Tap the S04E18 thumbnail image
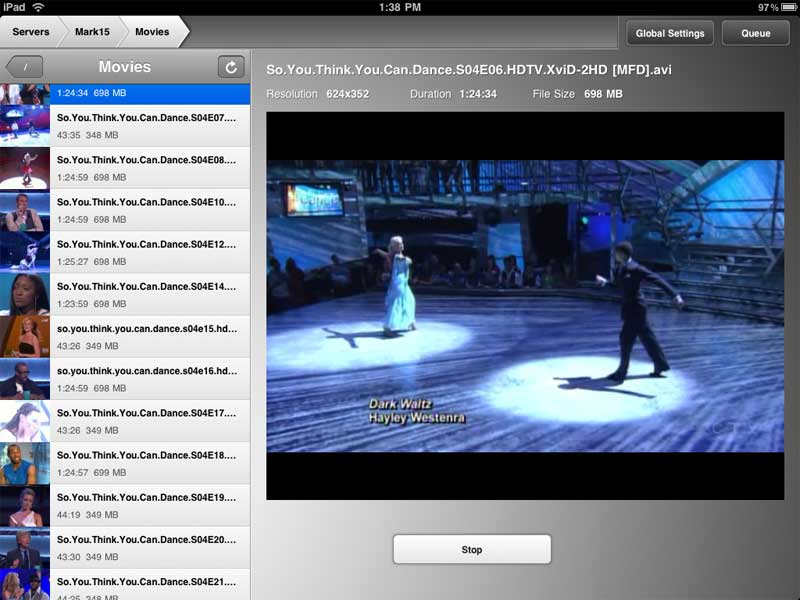 click(25, 464)
